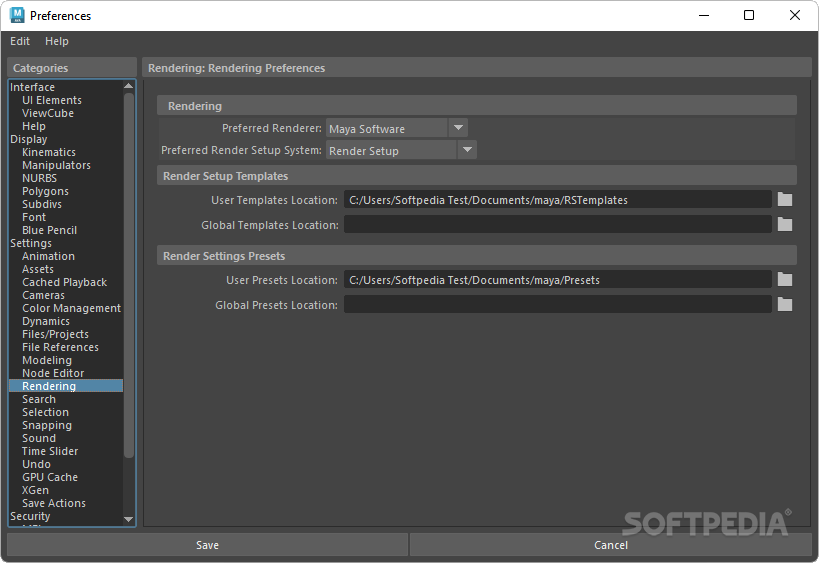Screen dimensions: 819x563
Task: Select Help in the categories list
Action: coord(34,126)
